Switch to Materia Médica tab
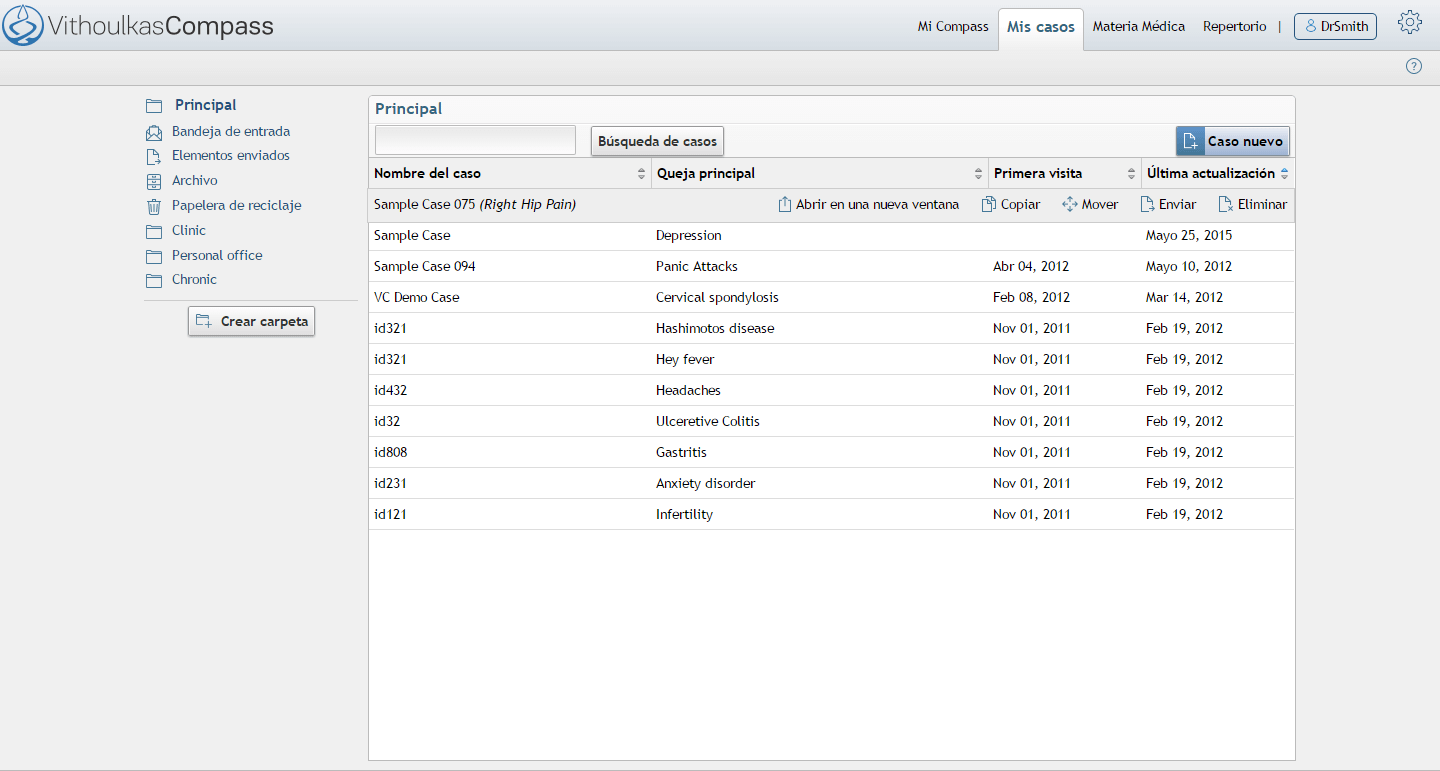The width and height of the screenshot is (1440, 771). 1138,27
